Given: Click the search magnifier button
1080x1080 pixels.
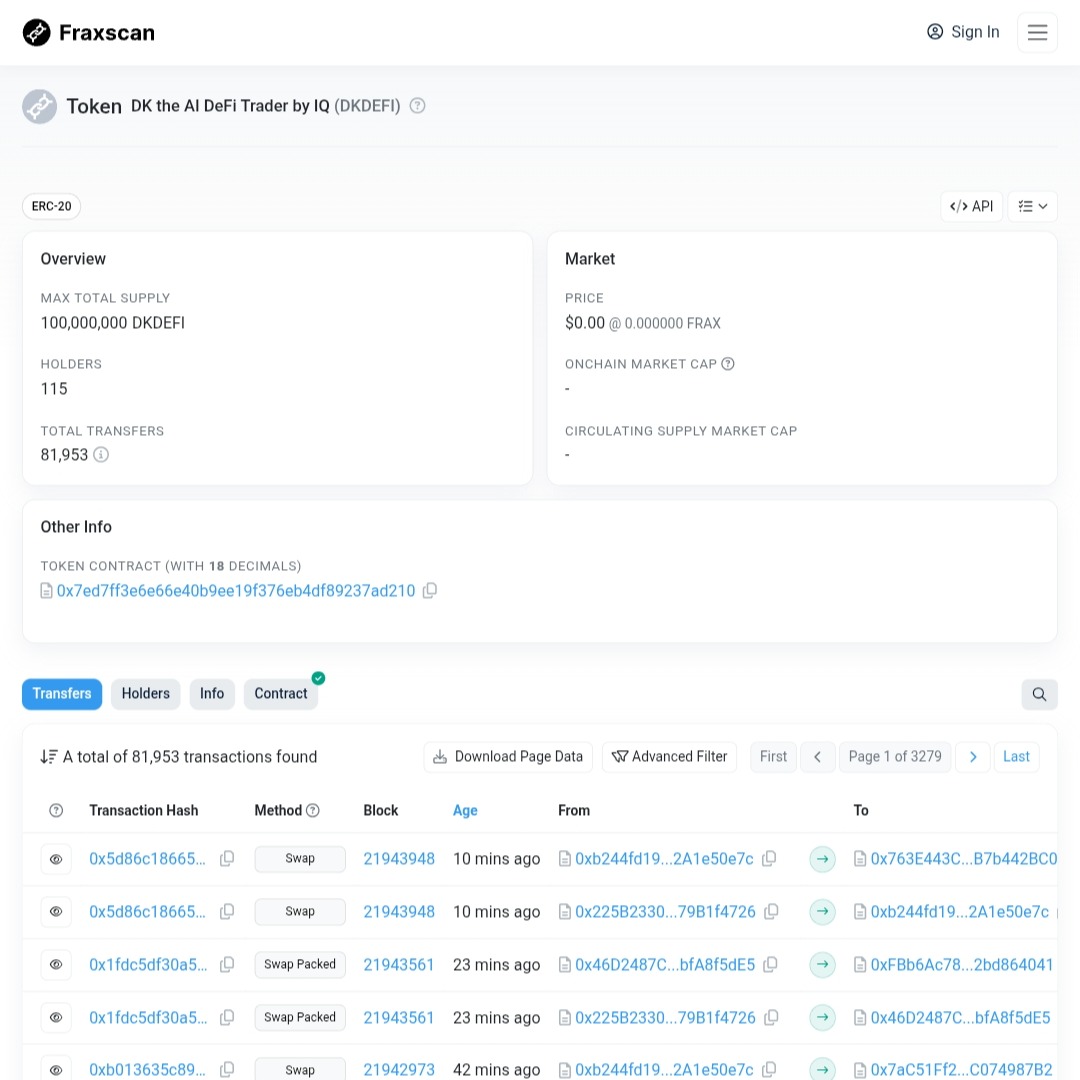Looking at the screenshot, I should click(1039, 694).
